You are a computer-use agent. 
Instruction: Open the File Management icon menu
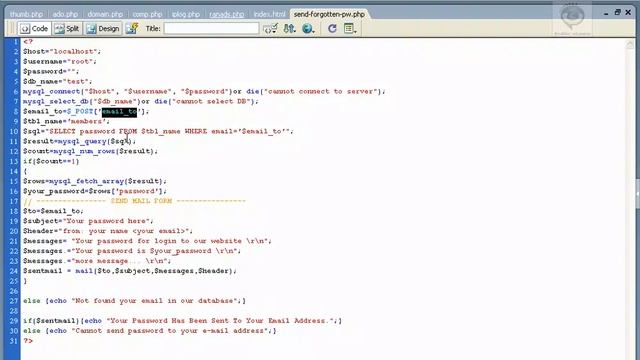289,29
